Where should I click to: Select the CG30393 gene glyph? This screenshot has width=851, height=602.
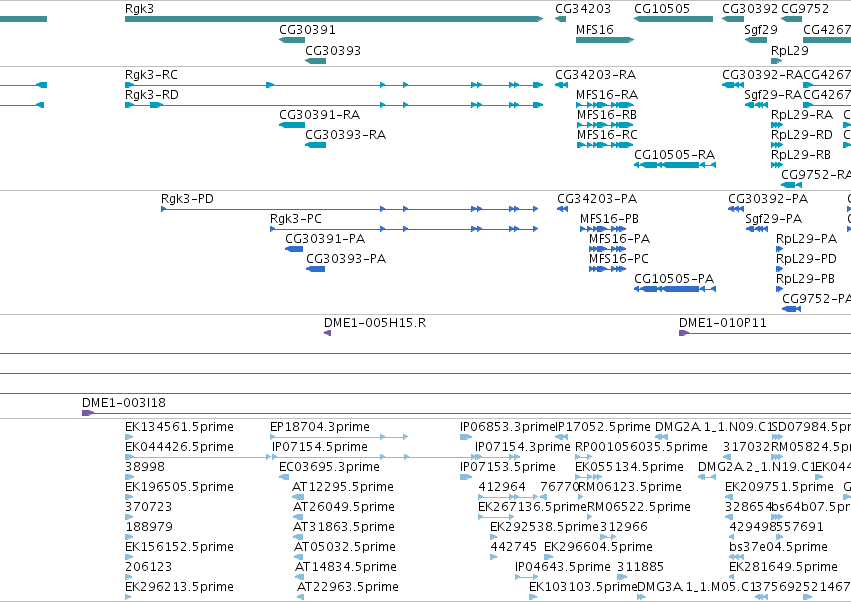(315, 61)
